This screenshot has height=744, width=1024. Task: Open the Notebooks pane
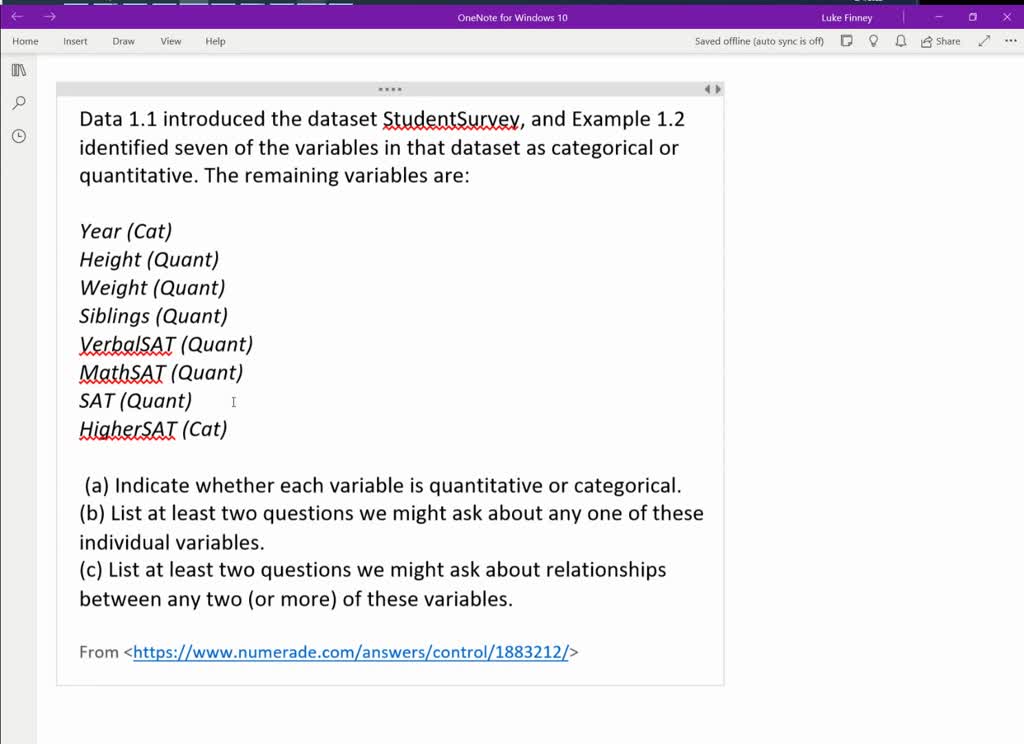(18, 70)
